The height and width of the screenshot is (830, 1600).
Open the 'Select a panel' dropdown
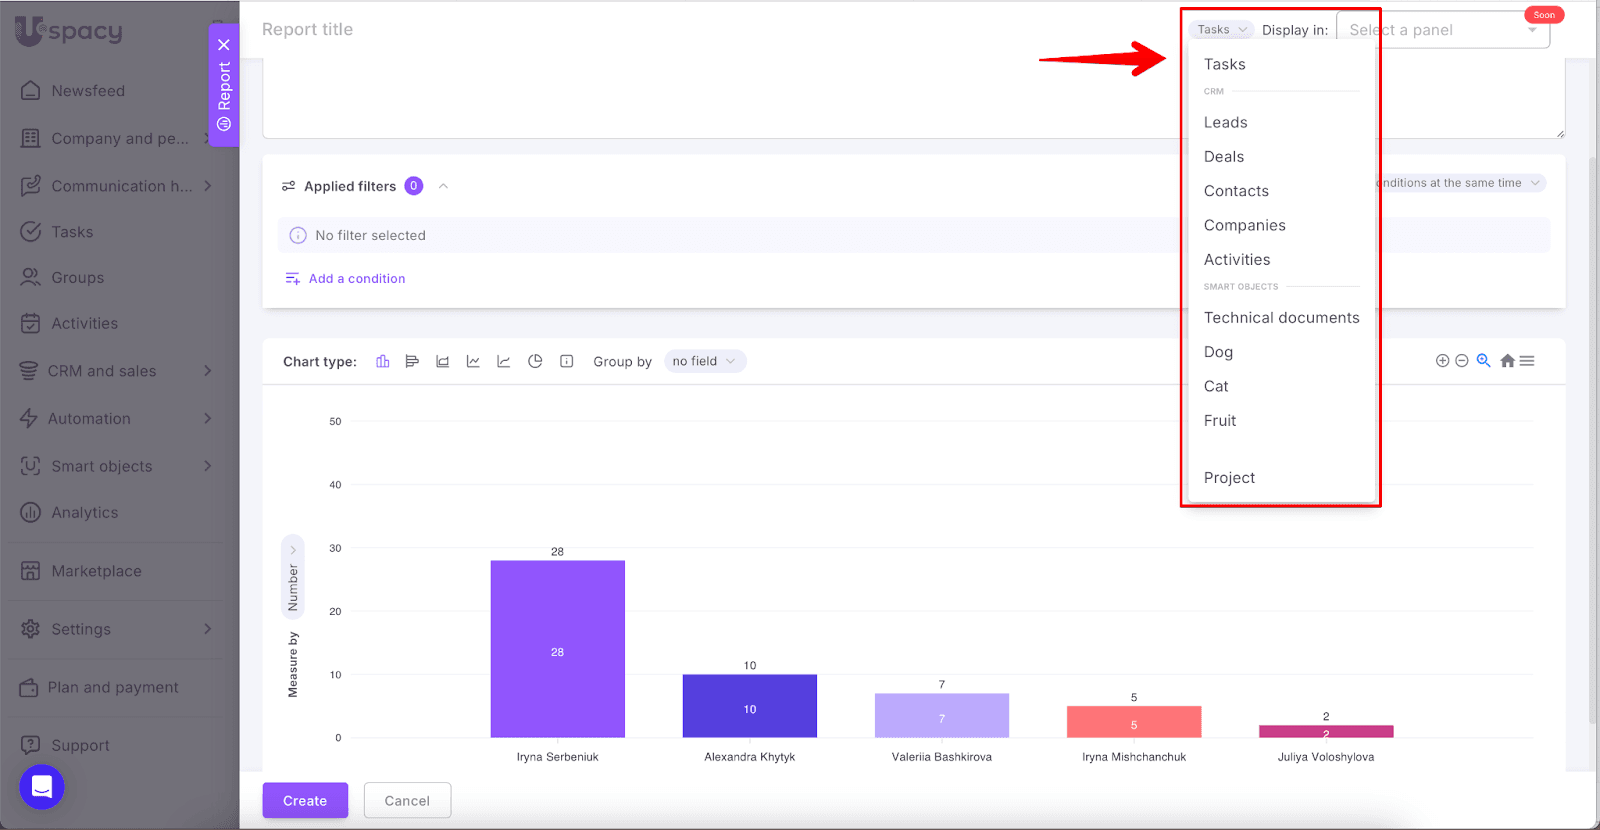1442,30
